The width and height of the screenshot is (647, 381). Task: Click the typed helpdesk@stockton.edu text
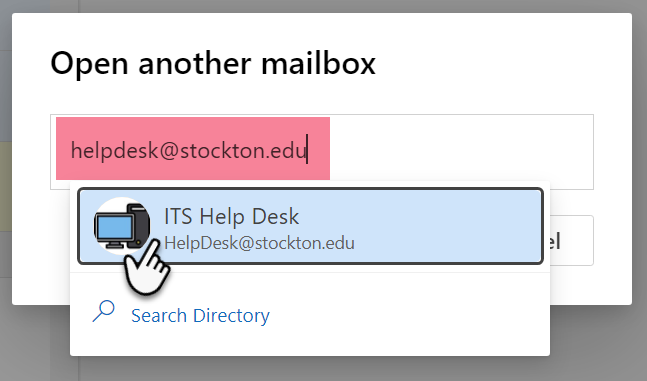188,150
